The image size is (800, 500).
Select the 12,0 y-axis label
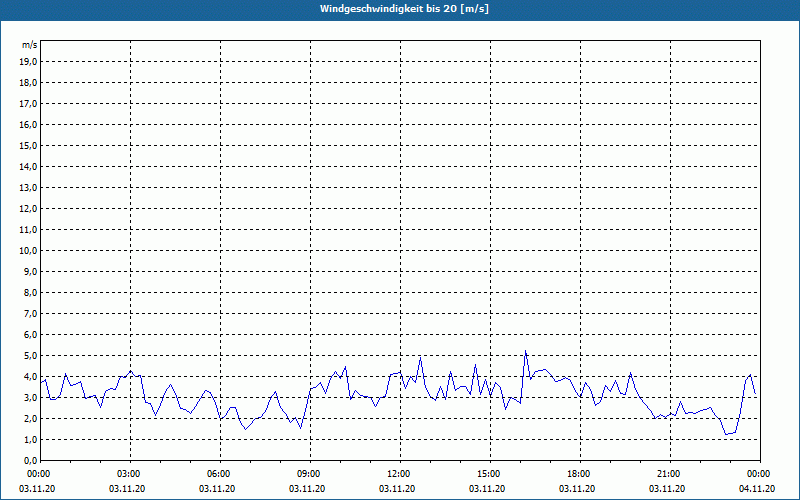[29, 208]
